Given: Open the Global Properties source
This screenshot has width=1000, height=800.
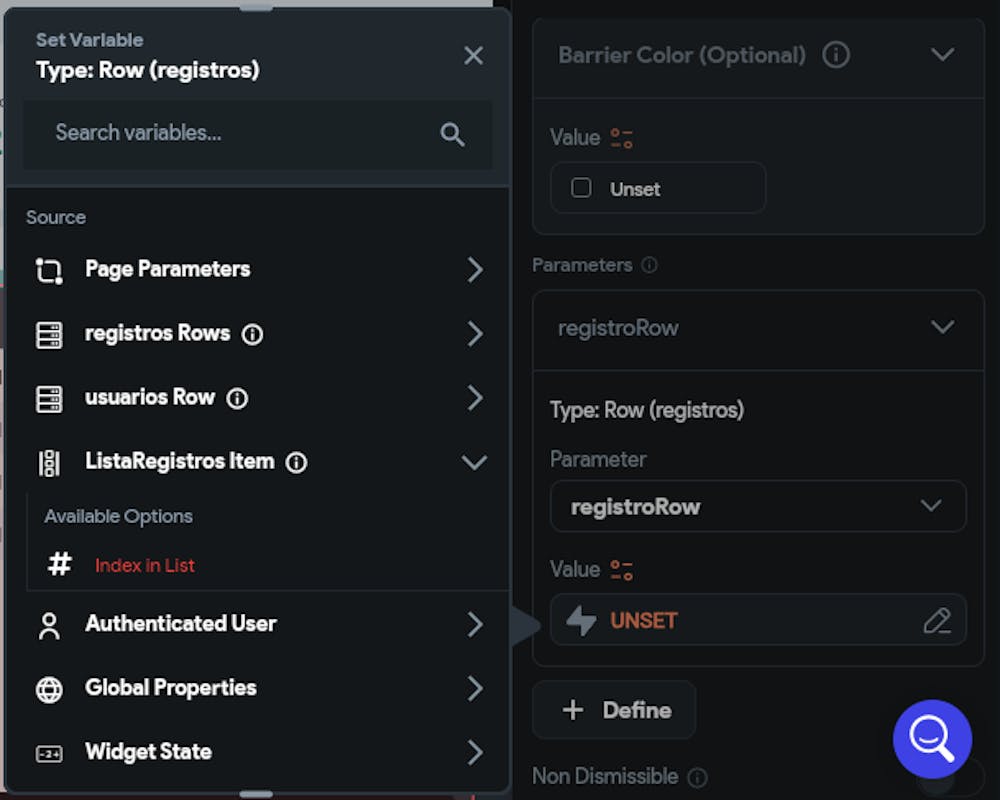Looking at the screenshot, I should point(257,688).
